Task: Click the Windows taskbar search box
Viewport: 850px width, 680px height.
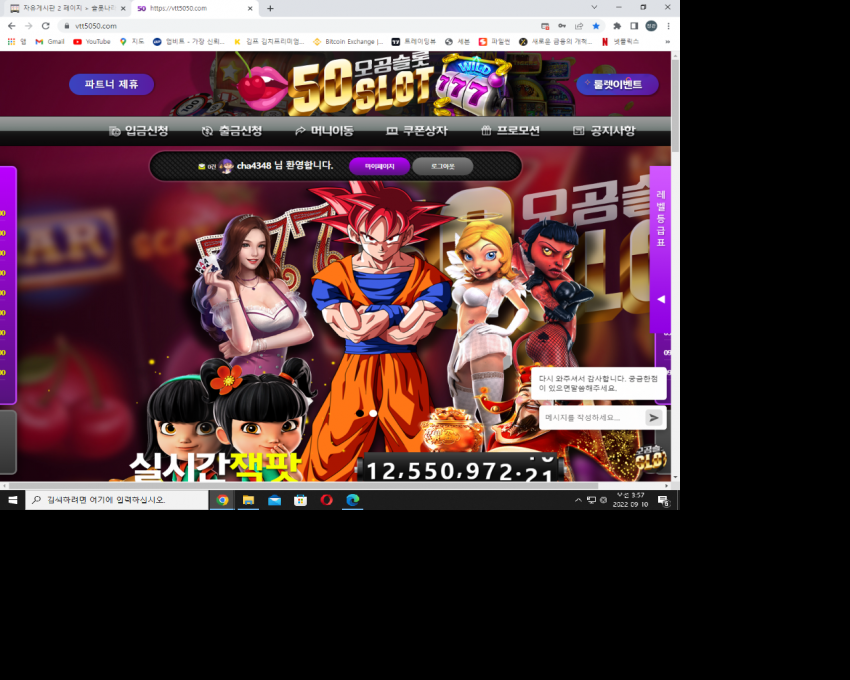Action: pos(117,500)
